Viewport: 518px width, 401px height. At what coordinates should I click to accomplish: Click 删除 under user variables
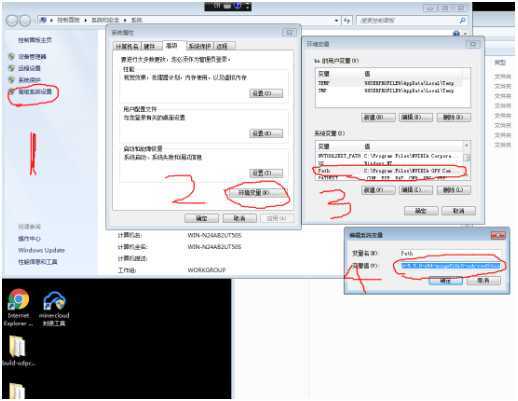click(x=454, y=117)
